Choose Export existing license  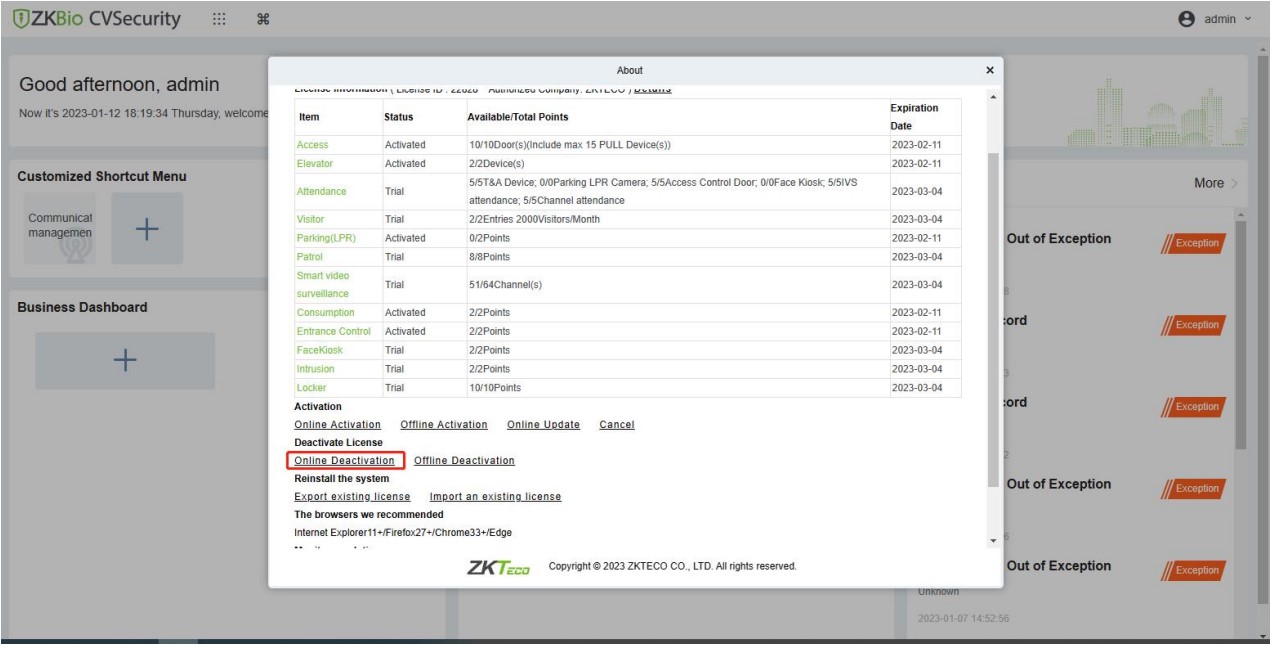click(x=352, y=497)
